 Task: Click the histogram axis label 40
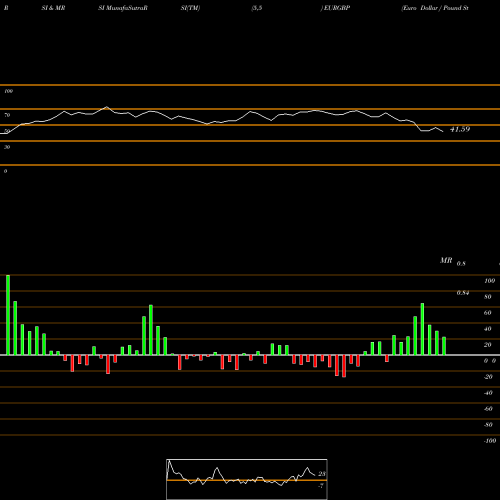[x=488, y=329]
